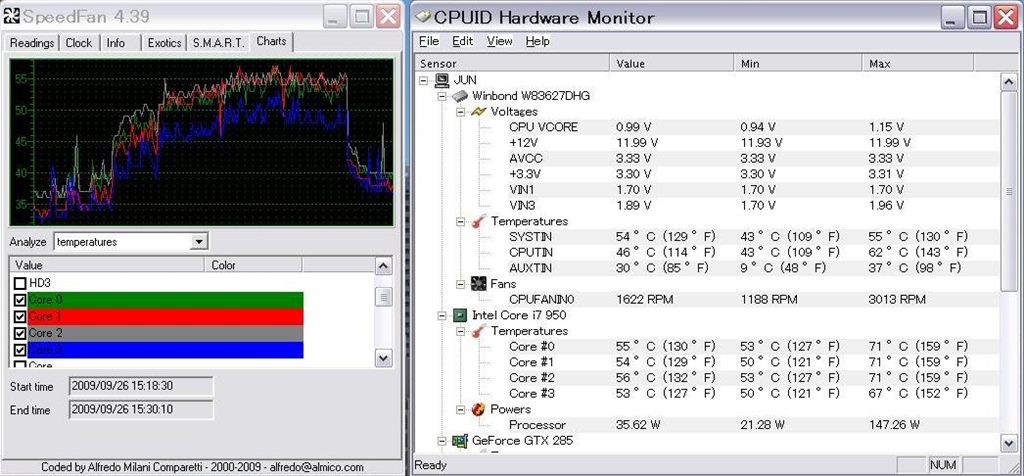Collapse the JUN tree node
1024x476 pixels.
tap(423, 80)
